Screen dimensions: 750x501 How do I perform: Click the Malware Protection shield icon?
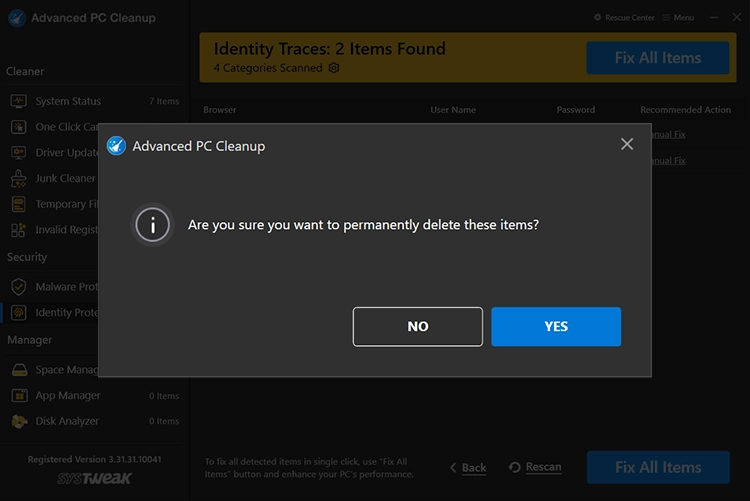tap(19, 287)
